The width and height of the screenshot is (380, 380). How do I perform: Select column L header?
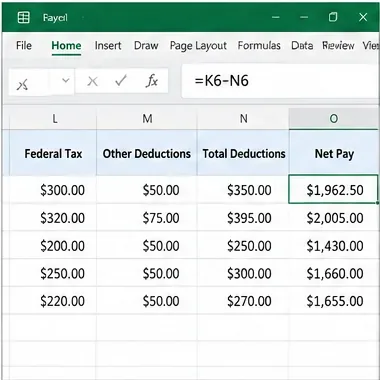click(53, 118)
